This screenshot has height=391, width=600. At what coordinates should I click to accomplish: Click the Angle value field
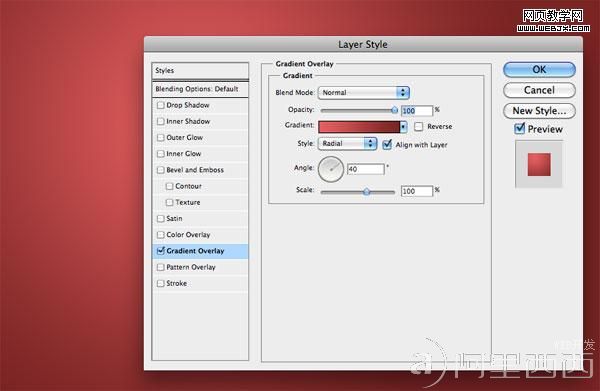(365, 169)
